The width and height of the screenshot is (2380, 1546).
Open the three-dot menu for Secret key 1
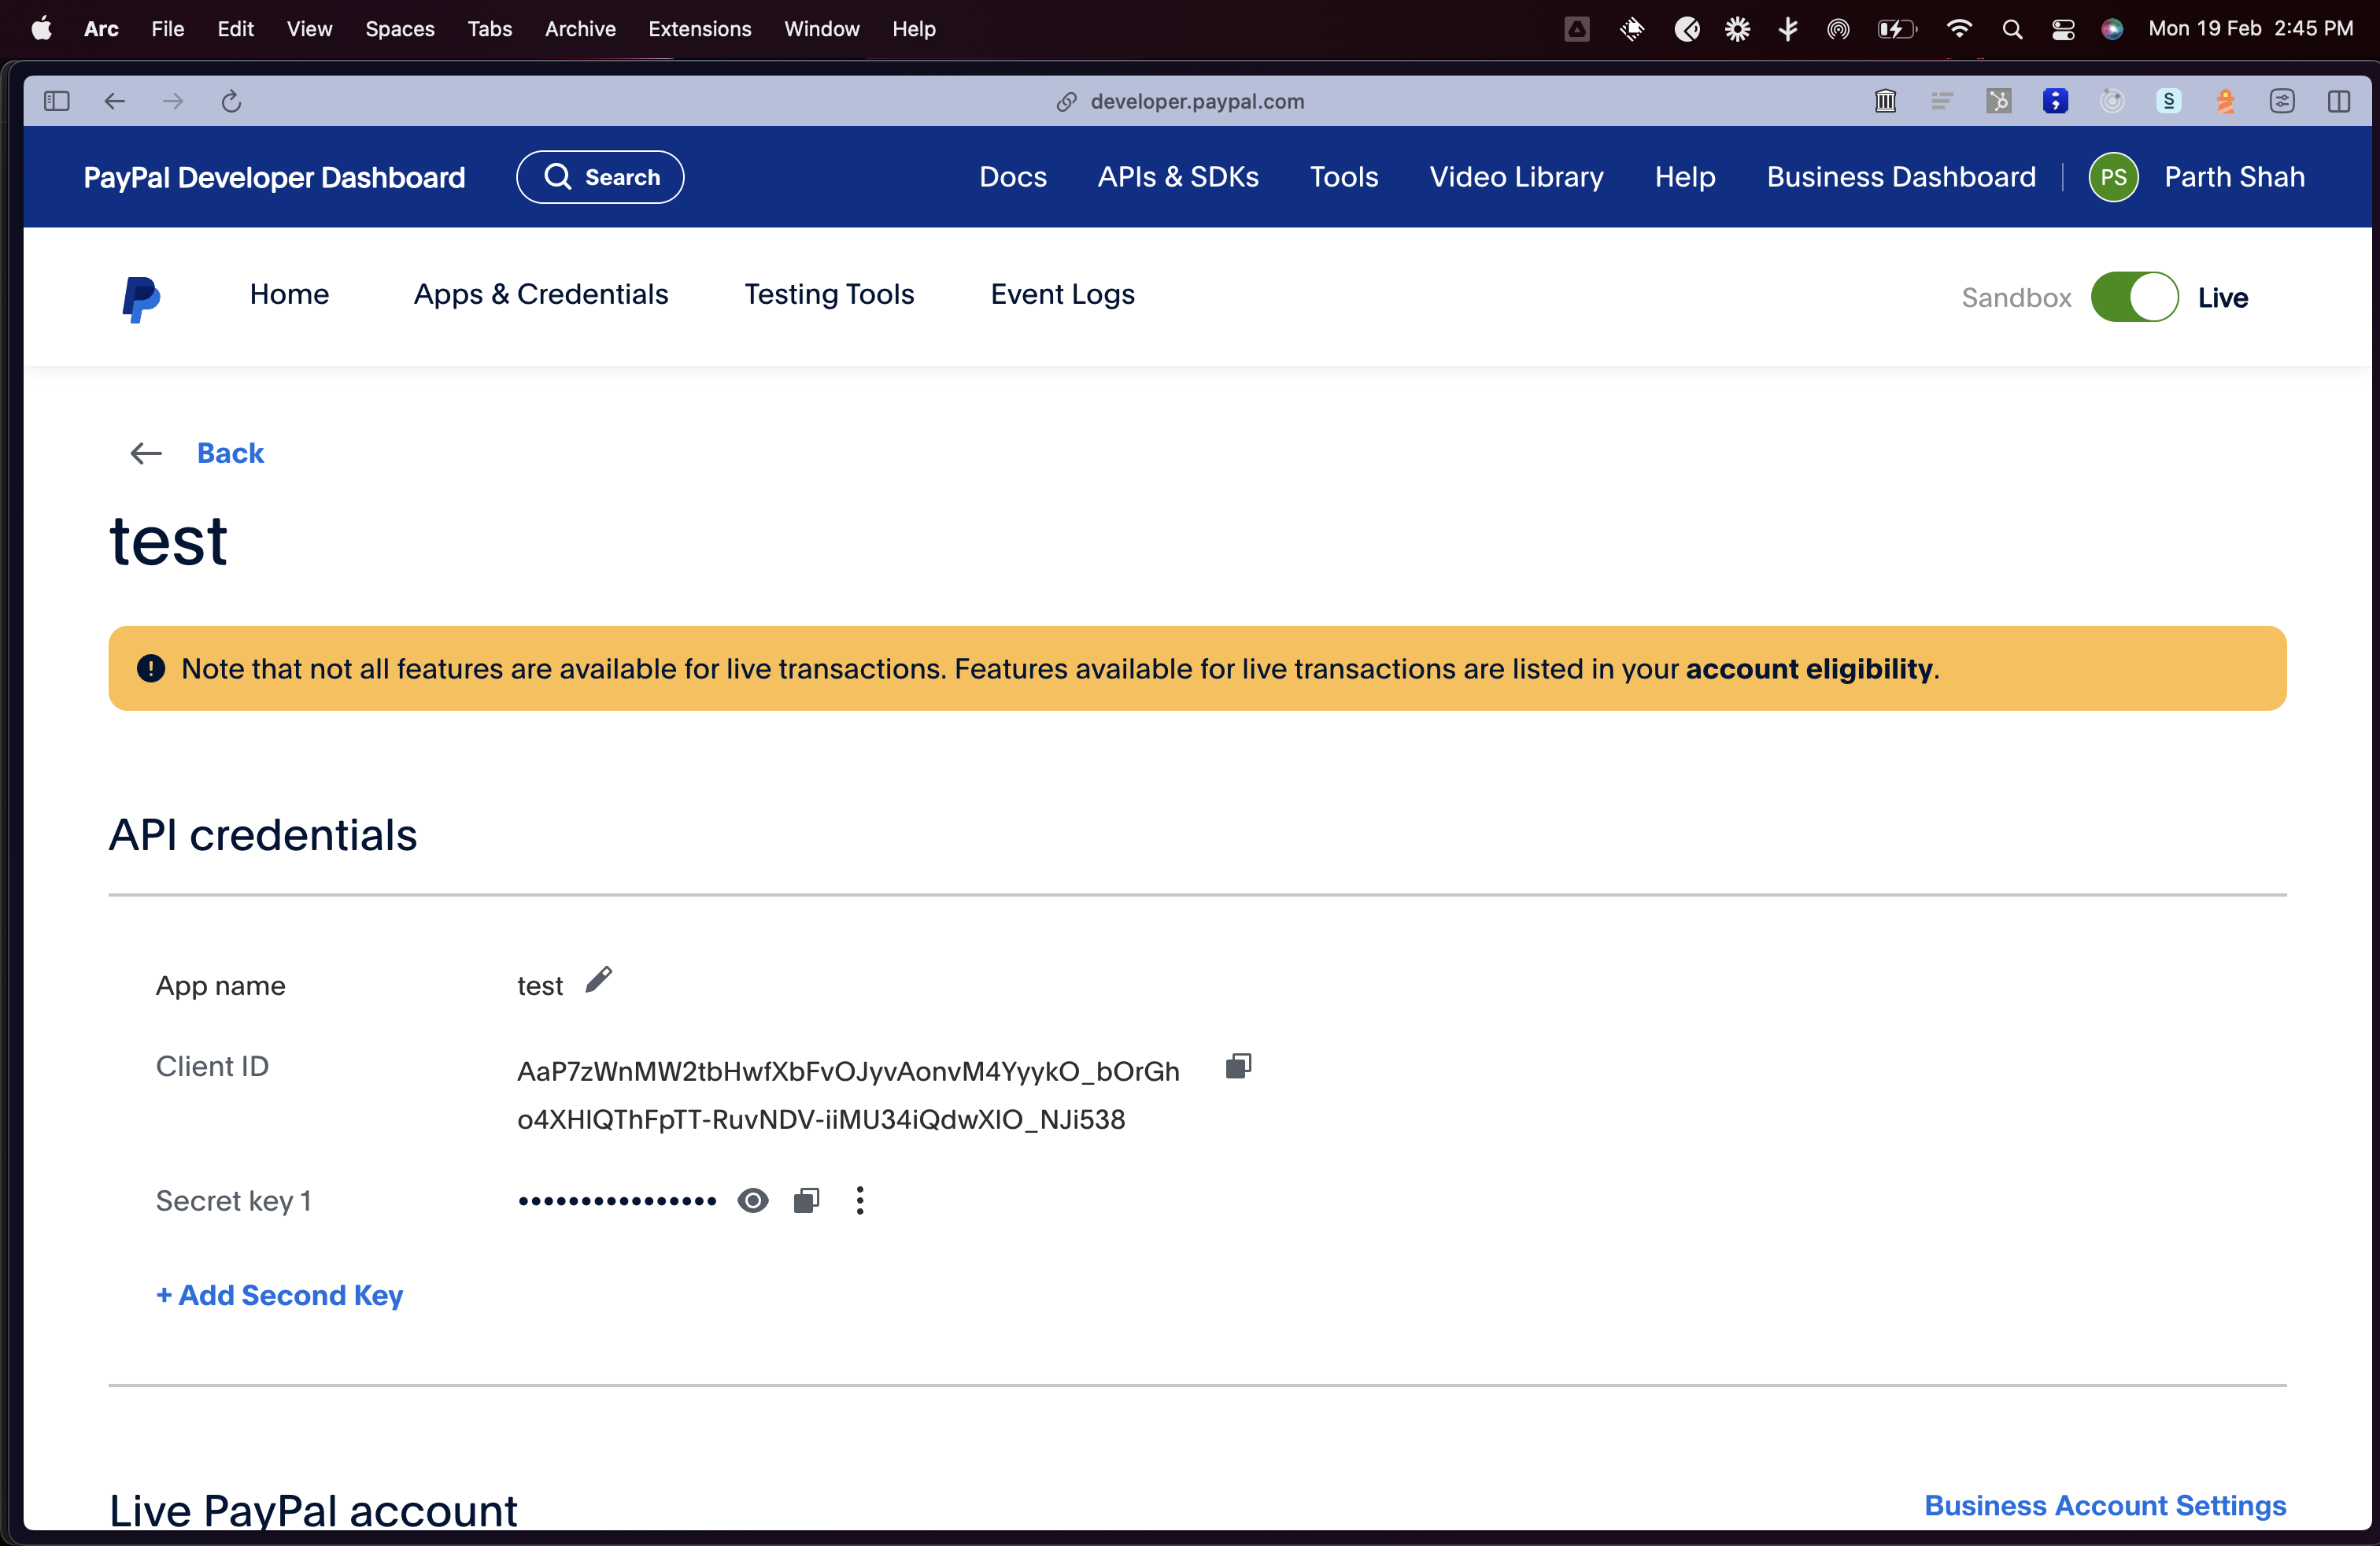(860, 1200)
